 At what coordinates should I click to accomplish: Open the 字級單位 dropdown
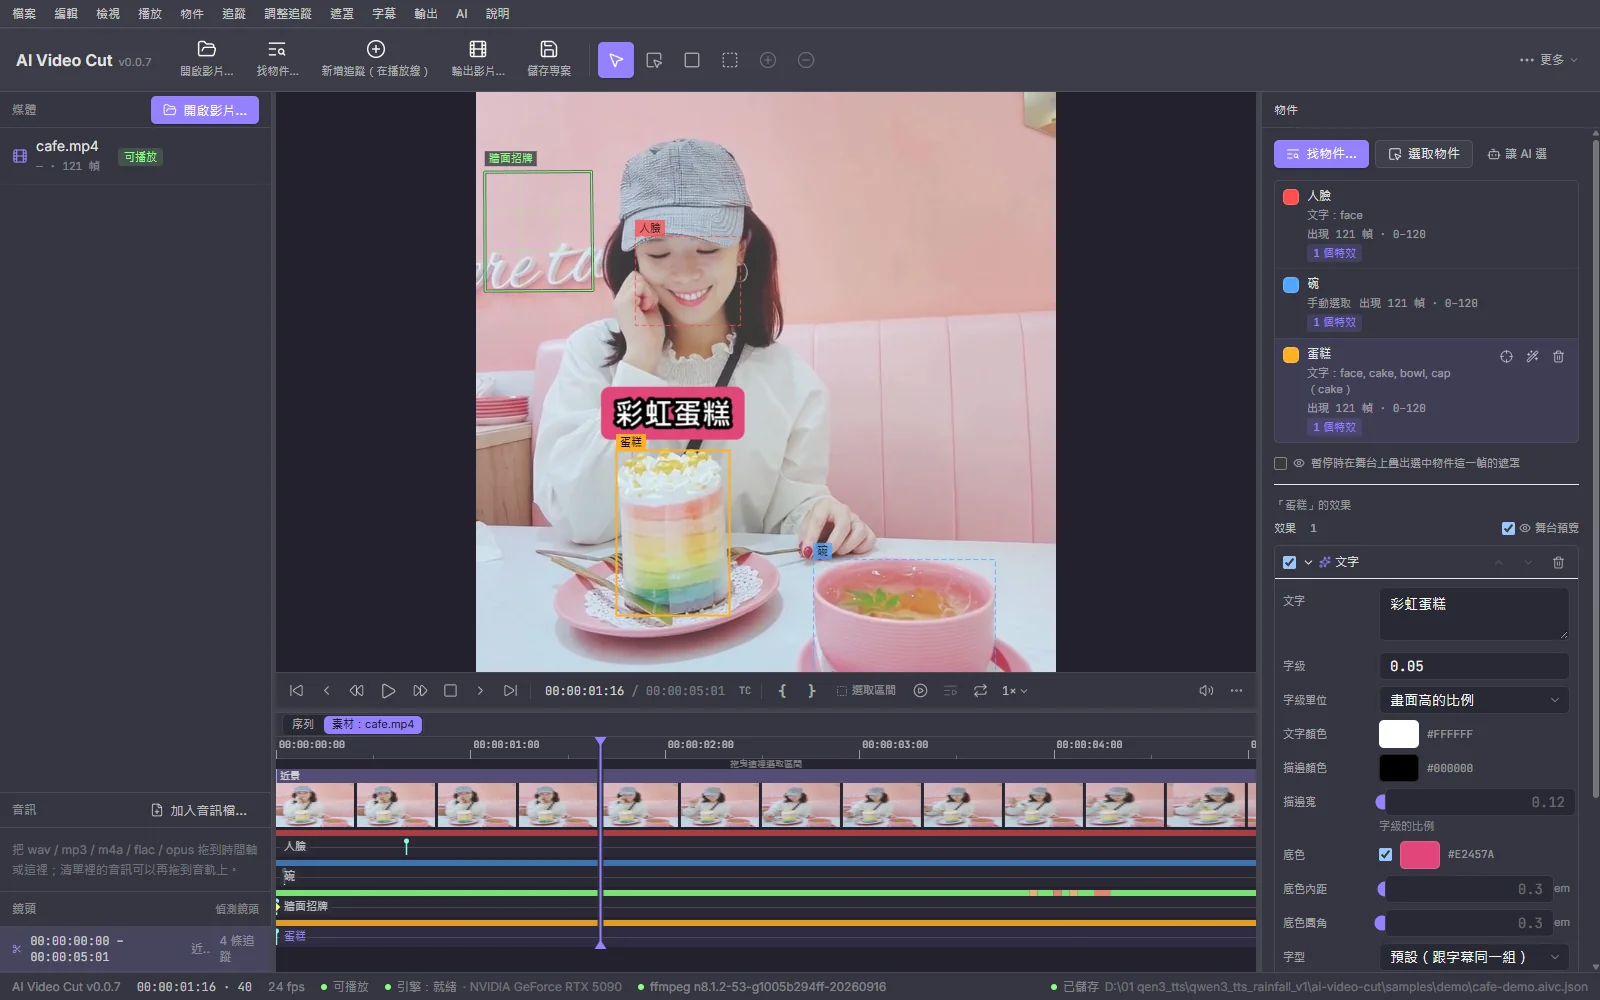1474,700
